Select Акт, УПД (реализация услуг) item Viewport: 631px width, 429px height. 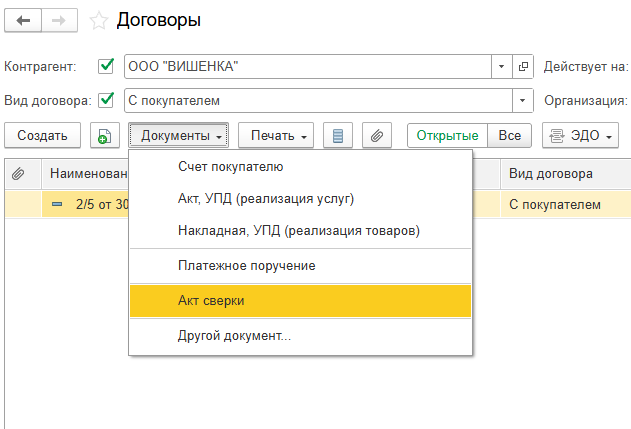click(300, 199)
